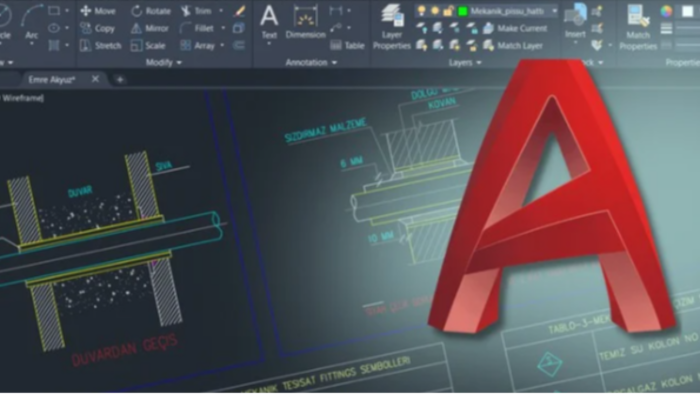
Task: Open the Text tool dropdown arrow
Action: click(x=269, y=44)
